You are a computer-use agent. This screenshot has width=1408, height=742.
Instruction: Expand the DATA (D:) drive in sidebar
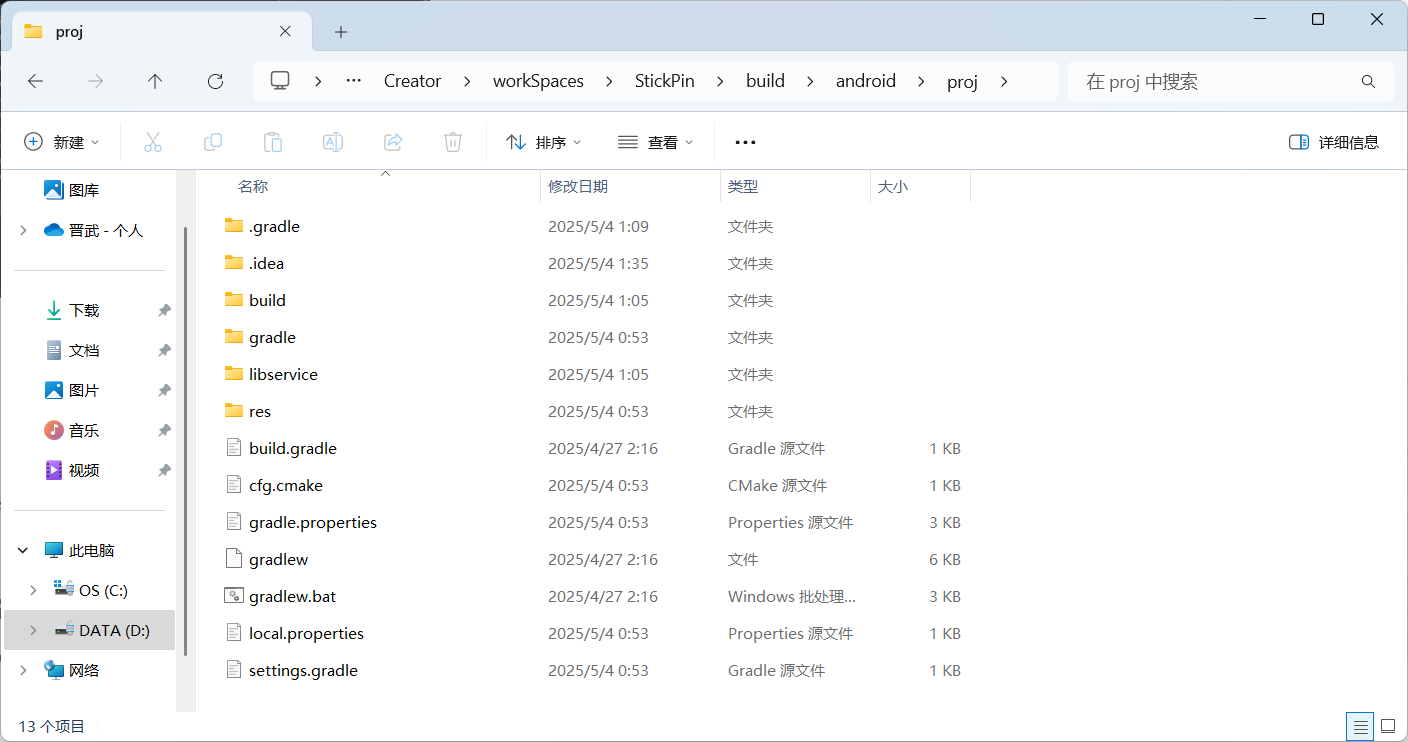pyautogui.click(x=33, y=630)
